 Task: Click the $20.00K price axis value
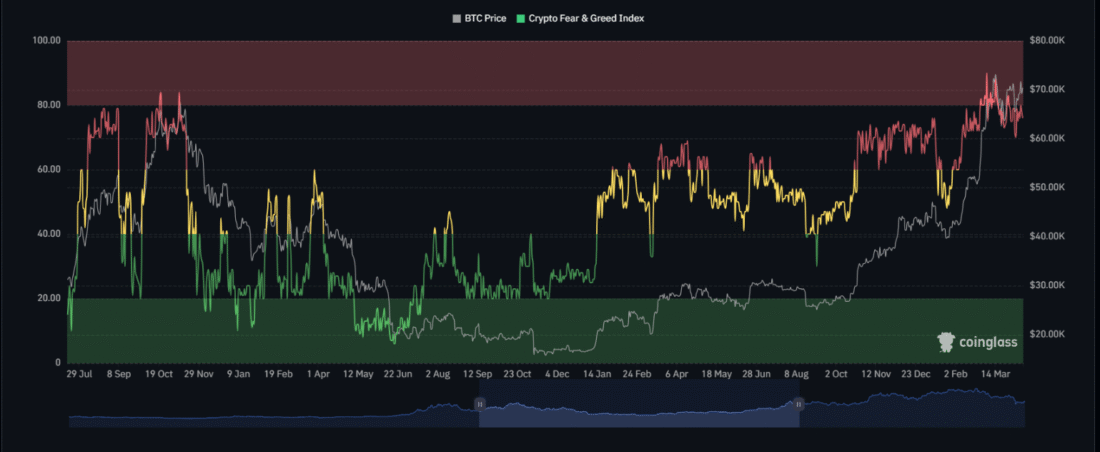click(1047, 334)
